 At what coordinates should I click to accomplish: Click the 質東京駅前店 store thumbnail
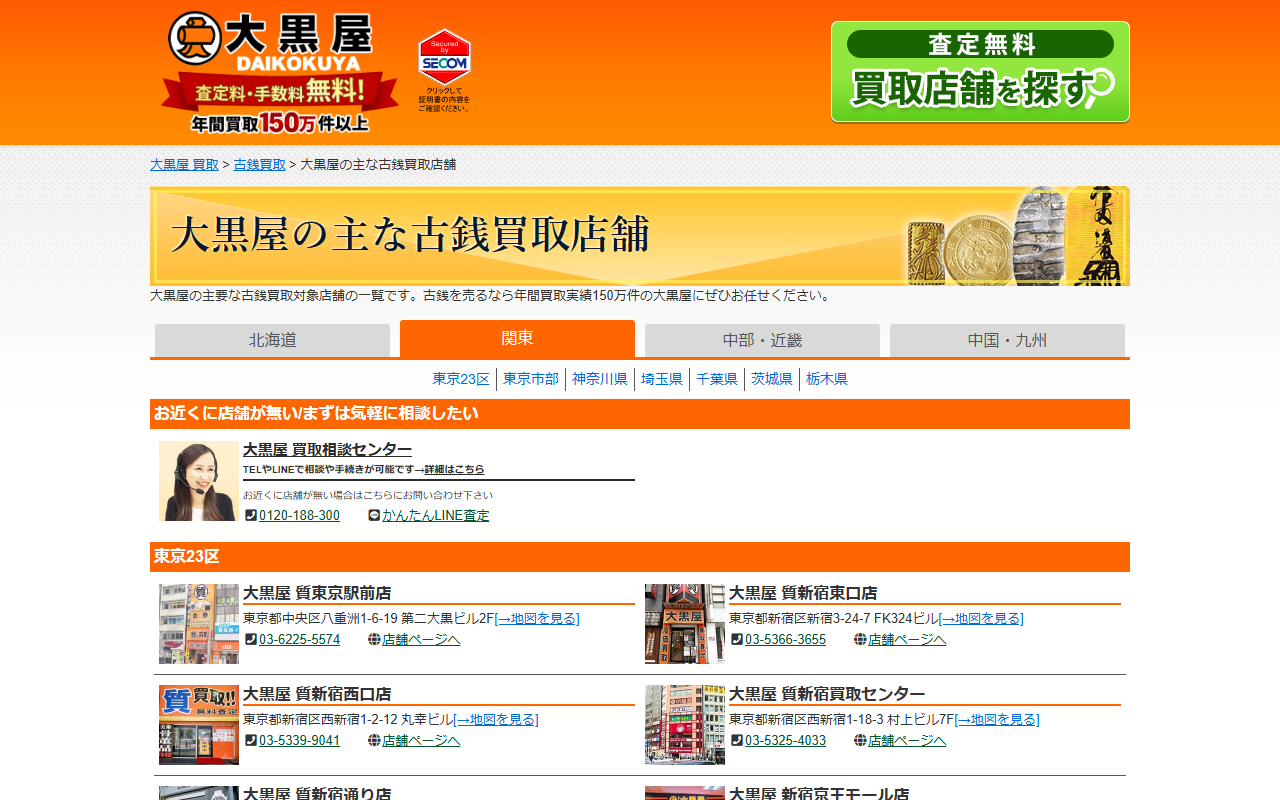[x=199, y=624]
